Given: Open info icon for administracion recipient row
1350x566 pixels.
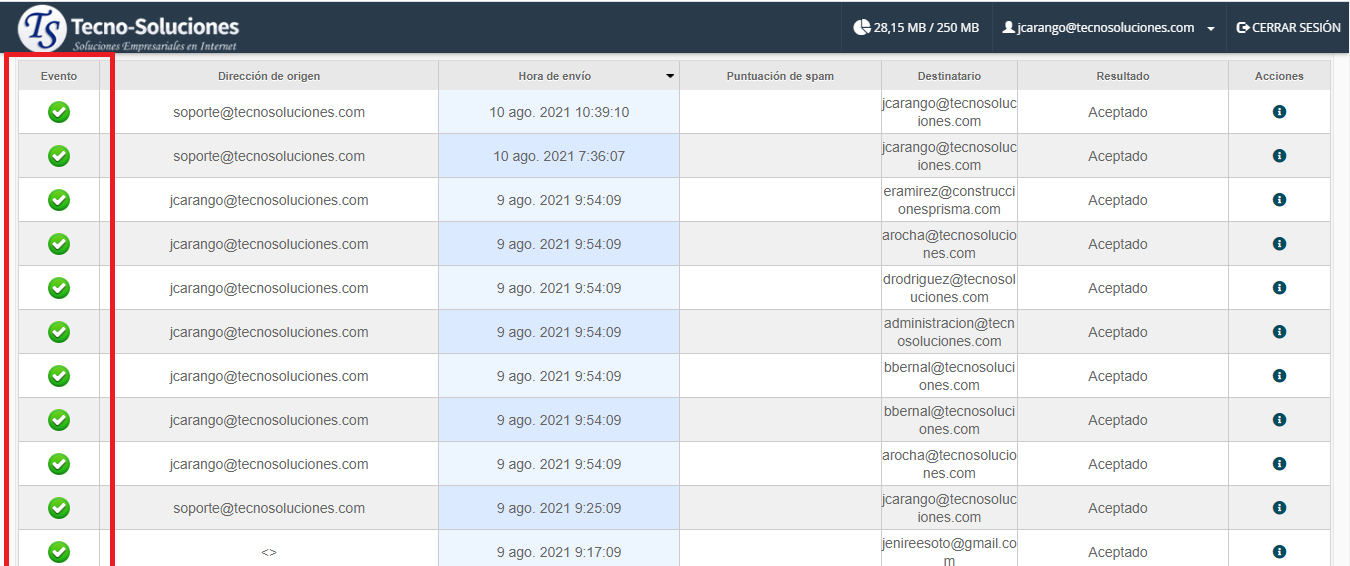Looking at the screenshot, I should pyautogui.click(x=1279, y=332).
